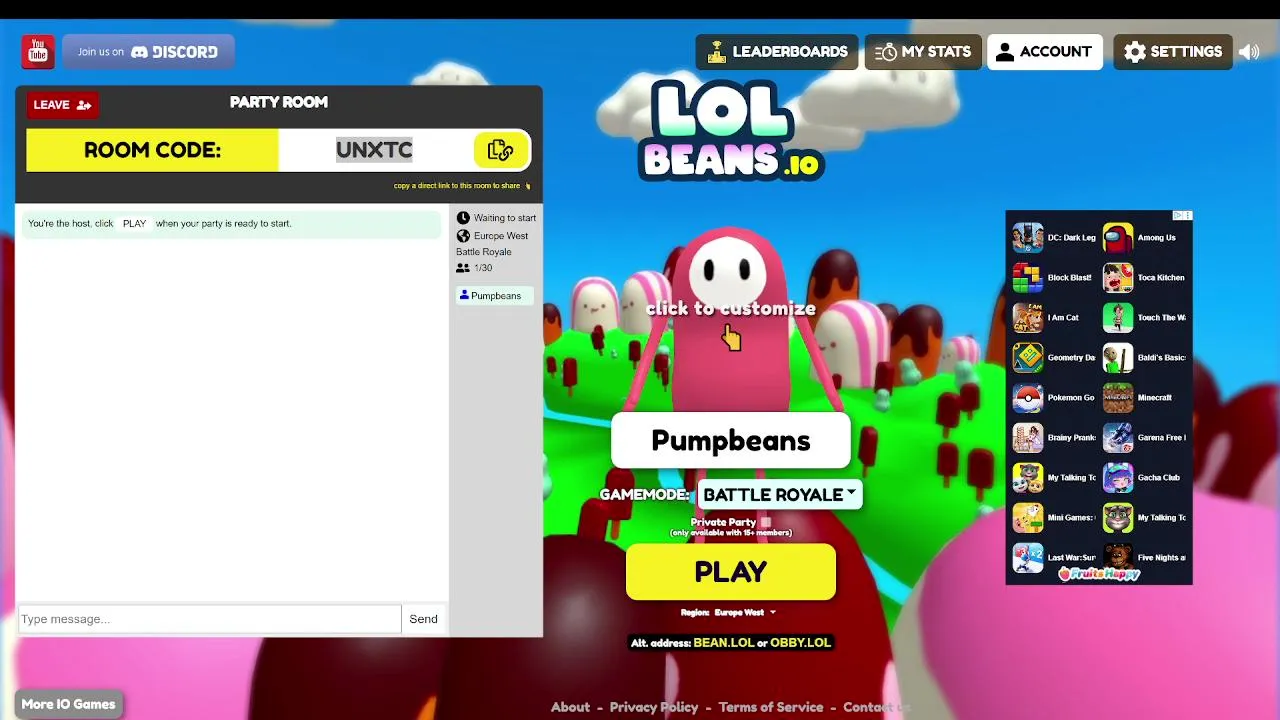Open the I Am Cat ad icon
The height and width of the screenshot is (720, 1280).
click(x=1027, y=318)
